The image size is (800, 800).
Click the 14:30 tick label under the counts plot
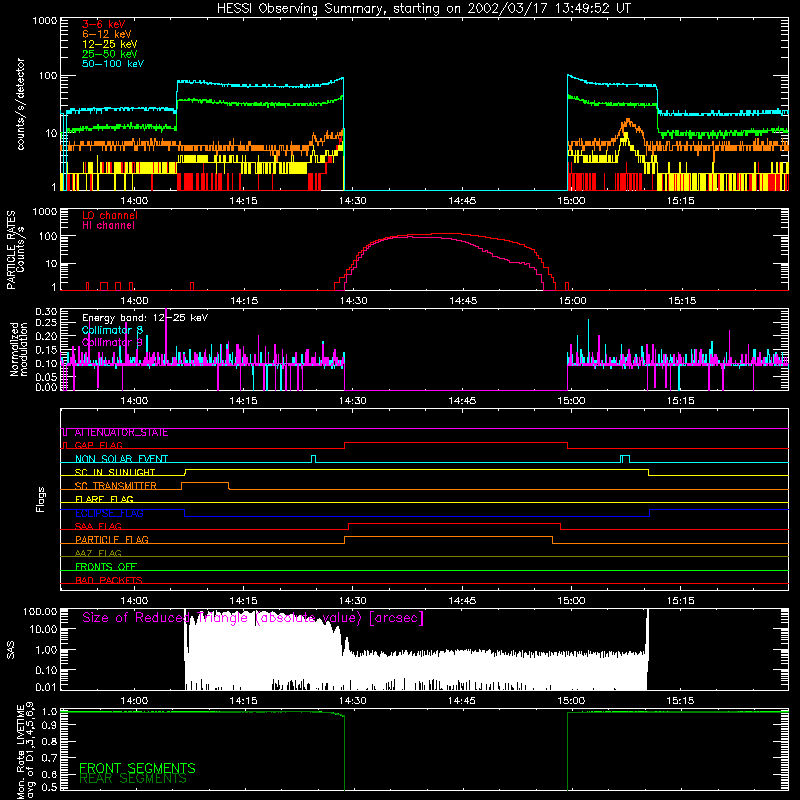(x=353, y=201)
